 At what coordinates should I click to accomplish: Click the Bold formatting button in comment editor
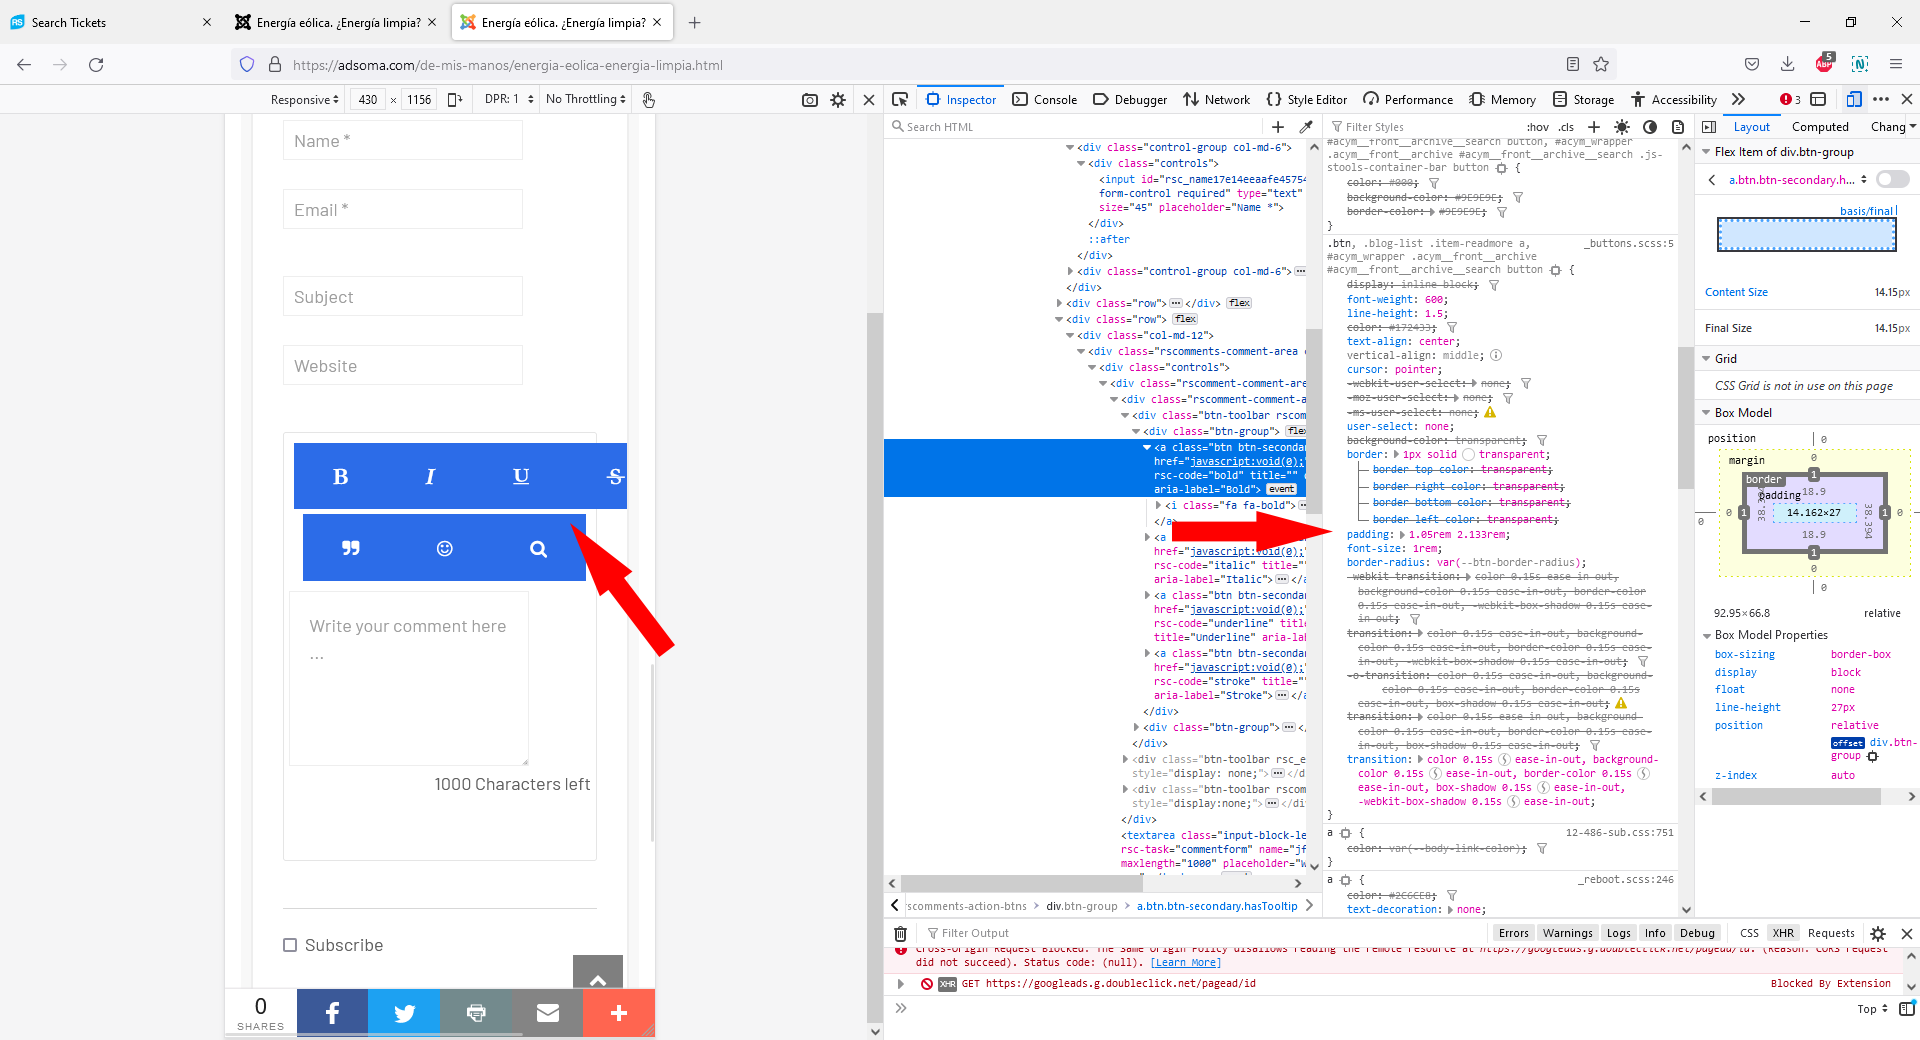coord(340,477)
